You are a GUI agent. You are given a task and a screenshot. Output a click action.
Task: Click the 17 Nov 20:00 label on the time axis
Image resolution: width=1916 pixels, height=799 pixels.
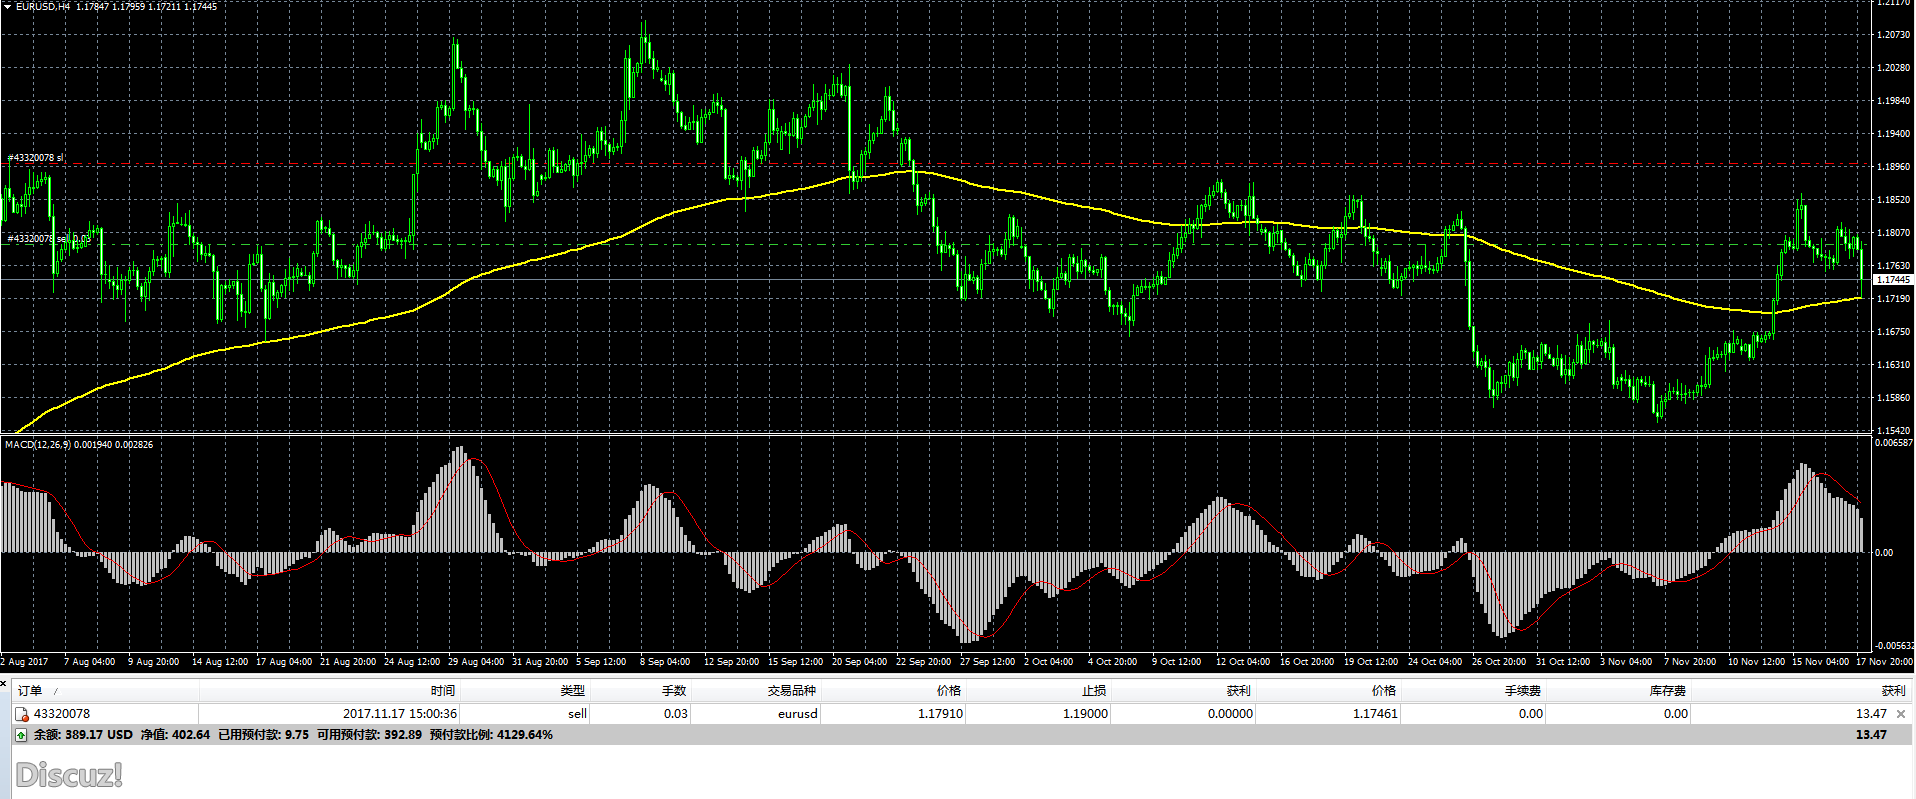(x=1884, y=662)
